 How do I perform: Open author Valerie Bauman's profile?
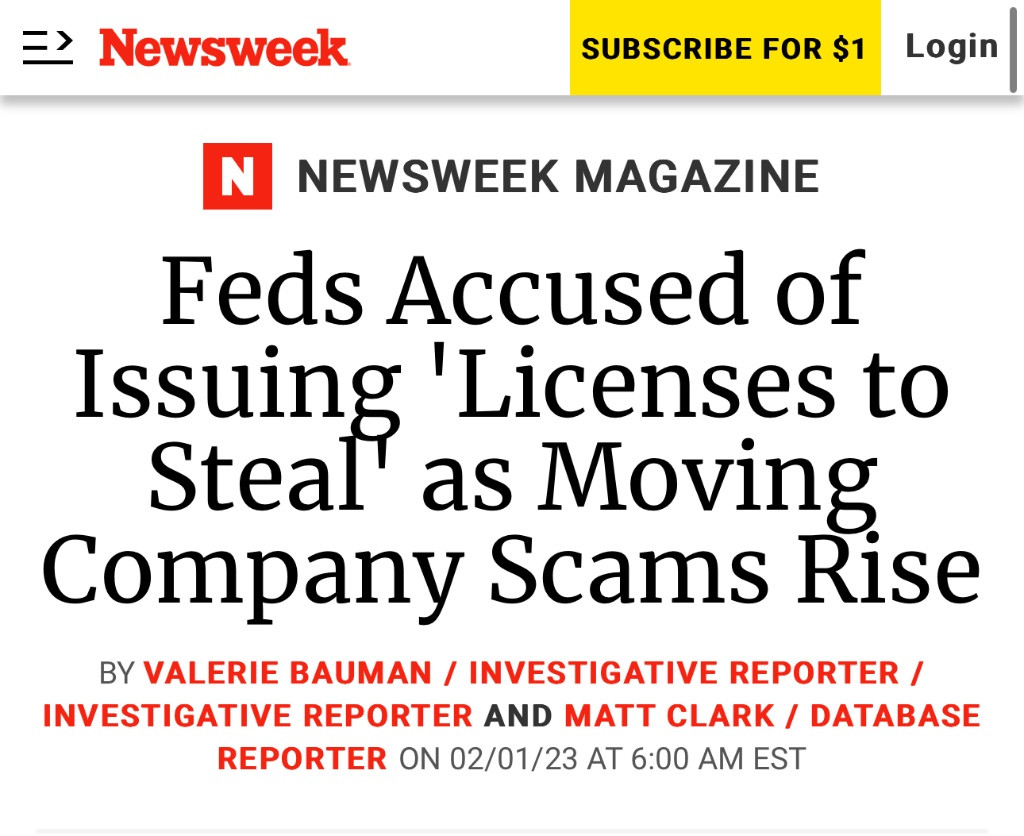coord(288,673)
